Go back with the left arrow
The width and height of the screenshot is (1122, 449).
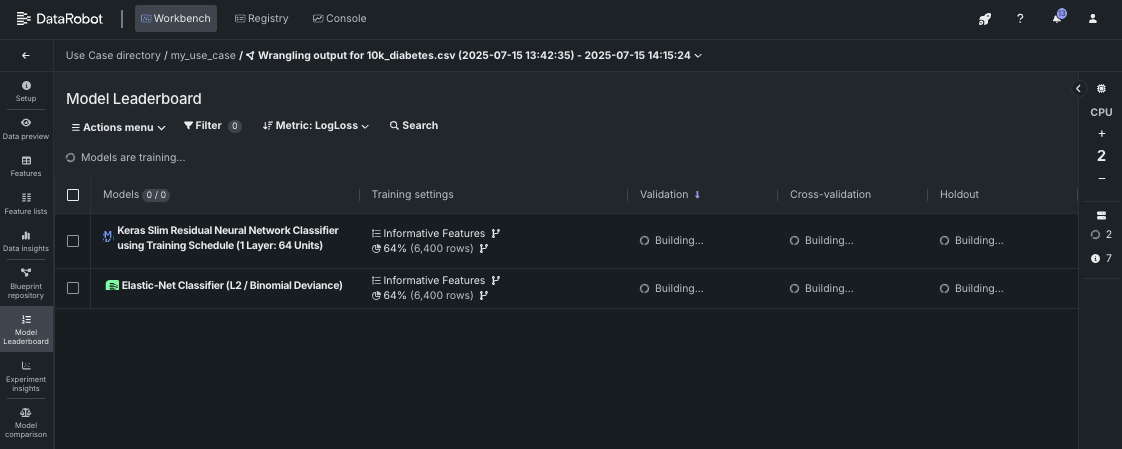[26, 56]
